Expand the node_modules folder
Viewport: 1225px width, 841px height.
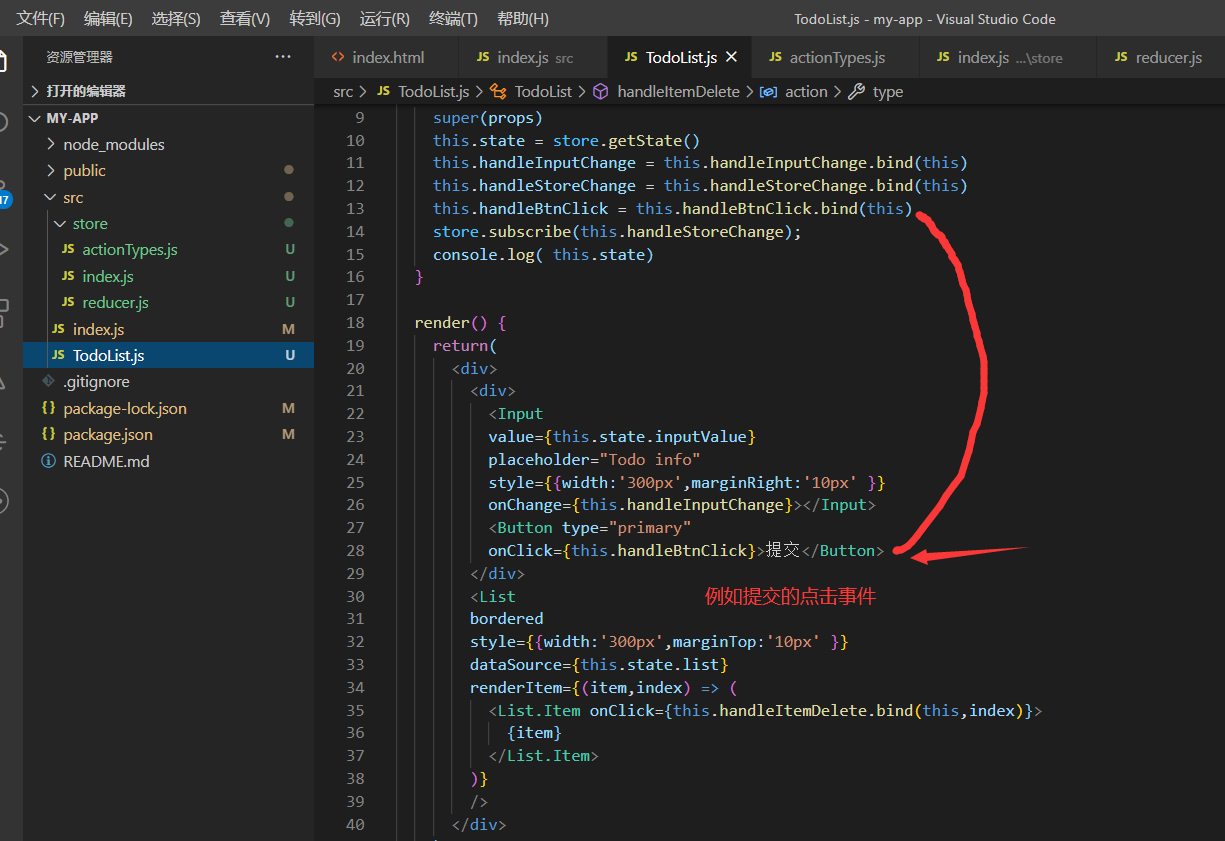168,144
